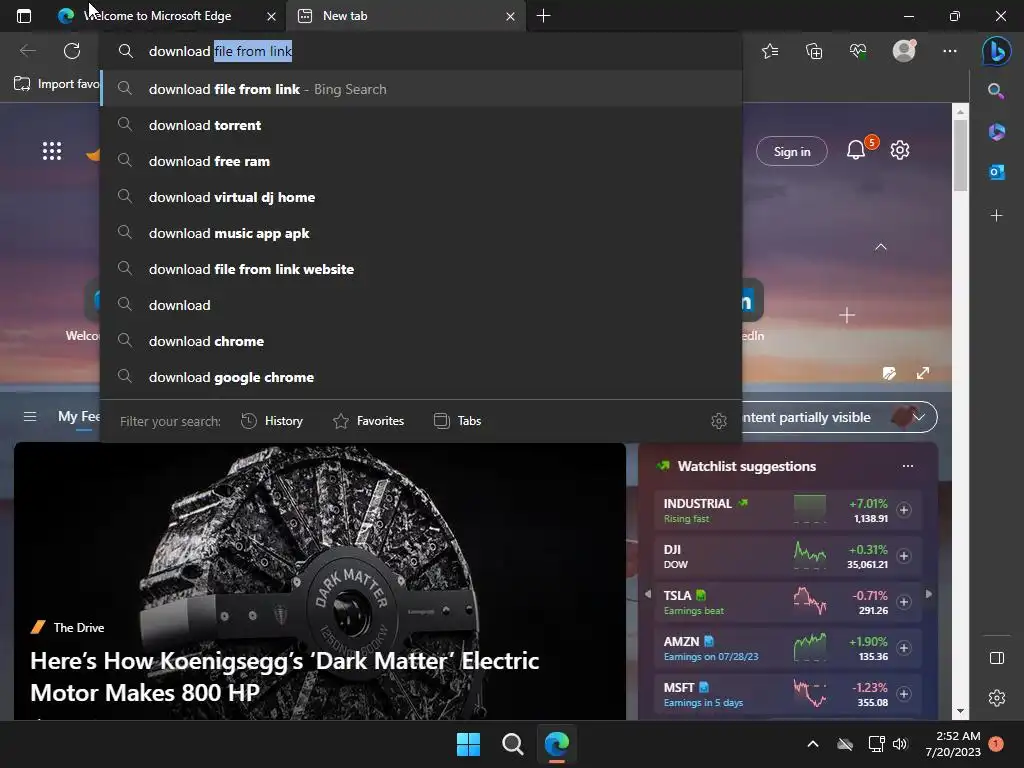Select suggestion download google chrome

tap(421, 377)
